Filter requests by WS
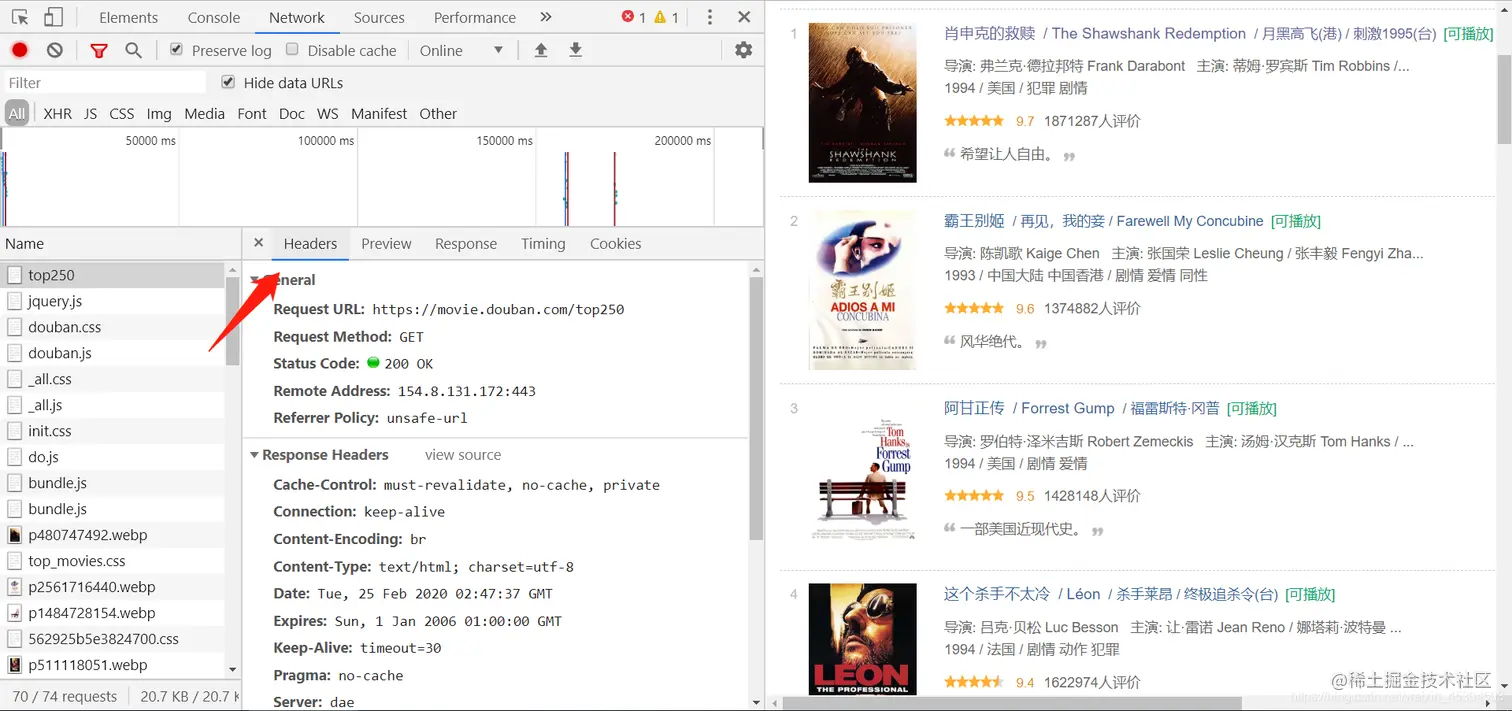1512x711 pixels. pyautogui.click(x=328, y=114)
